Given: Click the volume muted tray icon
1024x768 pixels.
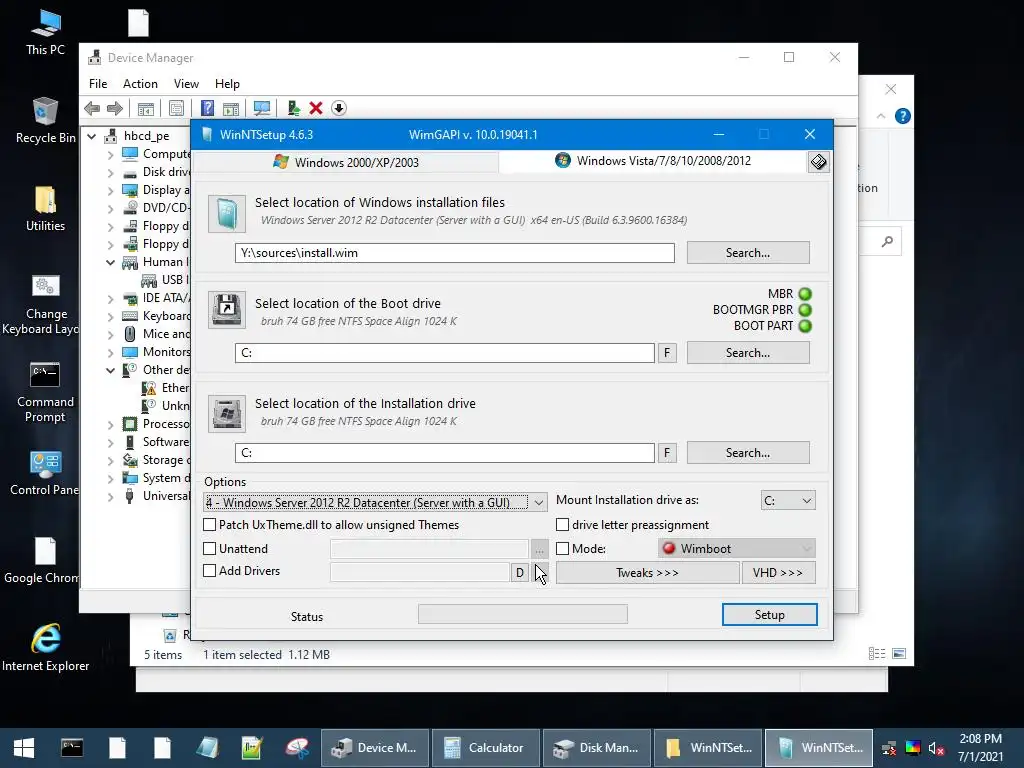Looking at the screenshot, I should click(936, 748).
